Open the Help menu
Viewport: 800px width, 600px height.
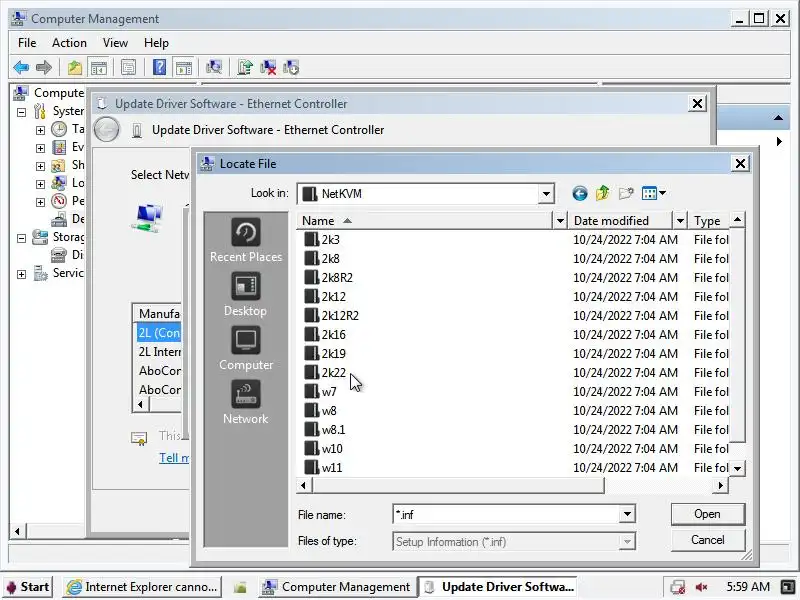click(156, 43)
